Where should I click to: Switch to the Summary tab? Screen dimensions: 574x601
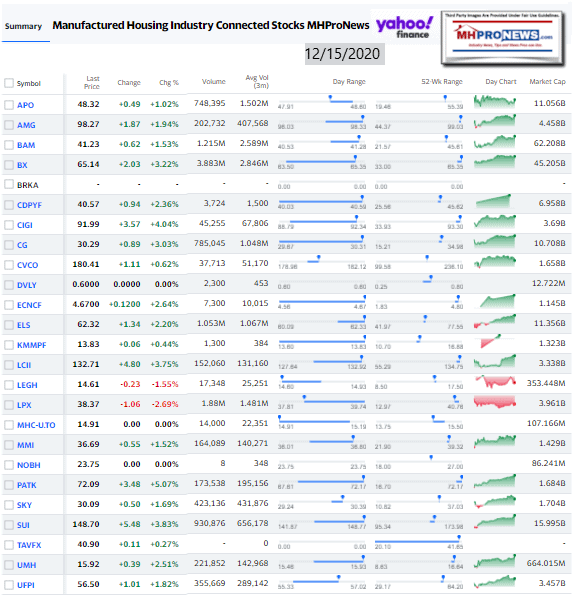(23, 26)
